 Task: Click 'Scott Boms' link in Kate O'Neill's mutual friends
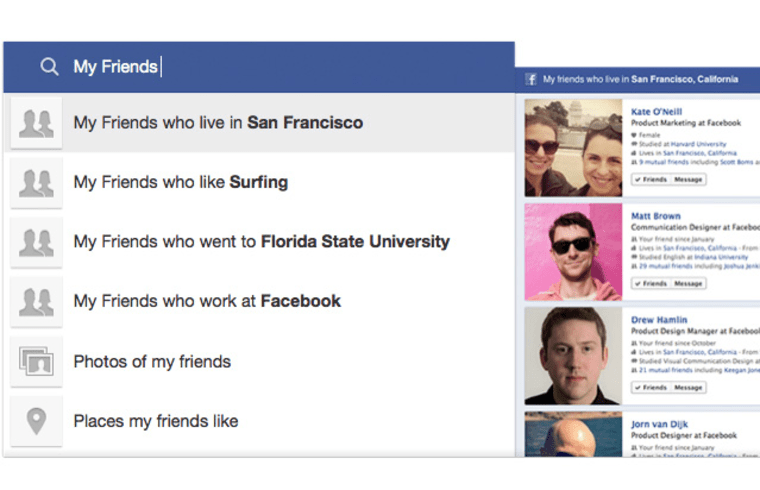pos(736,162)
